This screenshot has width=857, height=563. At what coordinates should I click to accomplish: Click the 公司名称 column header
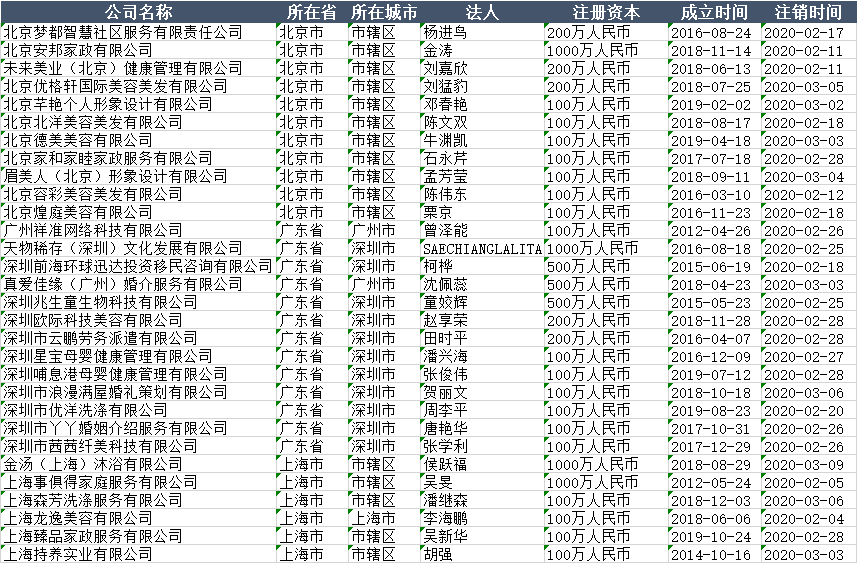(x=138, y=11)
